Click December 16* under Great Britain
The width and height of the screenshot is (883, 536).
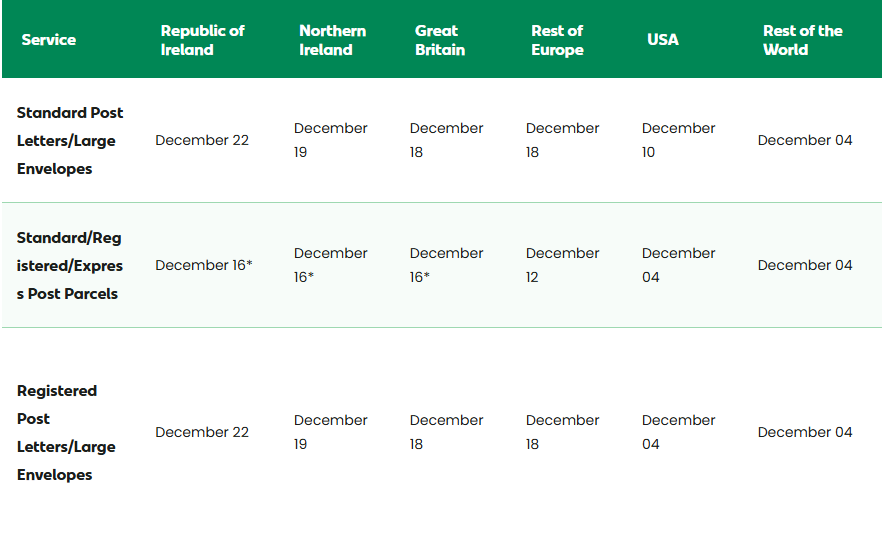pos(446,265)
